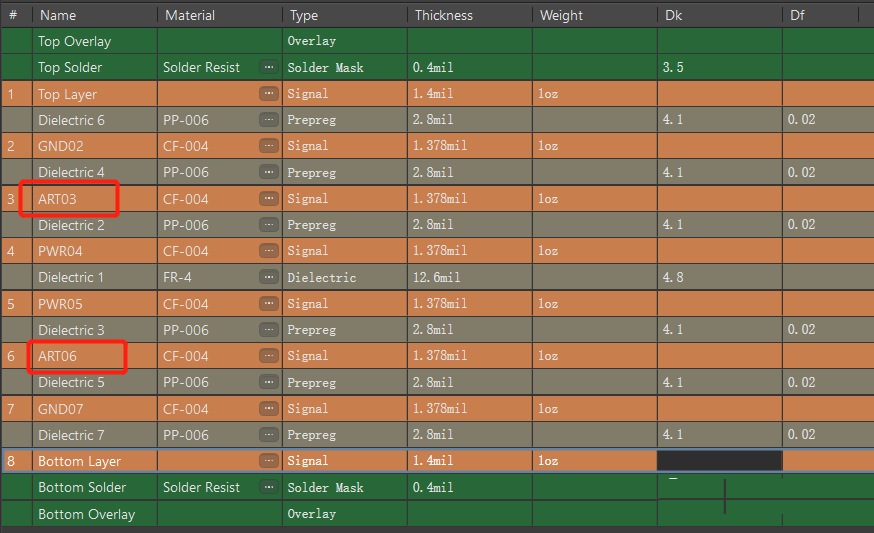Select row number 7 GND07
This screenshot has width=874, height=533.
click(x=11, y=409)
